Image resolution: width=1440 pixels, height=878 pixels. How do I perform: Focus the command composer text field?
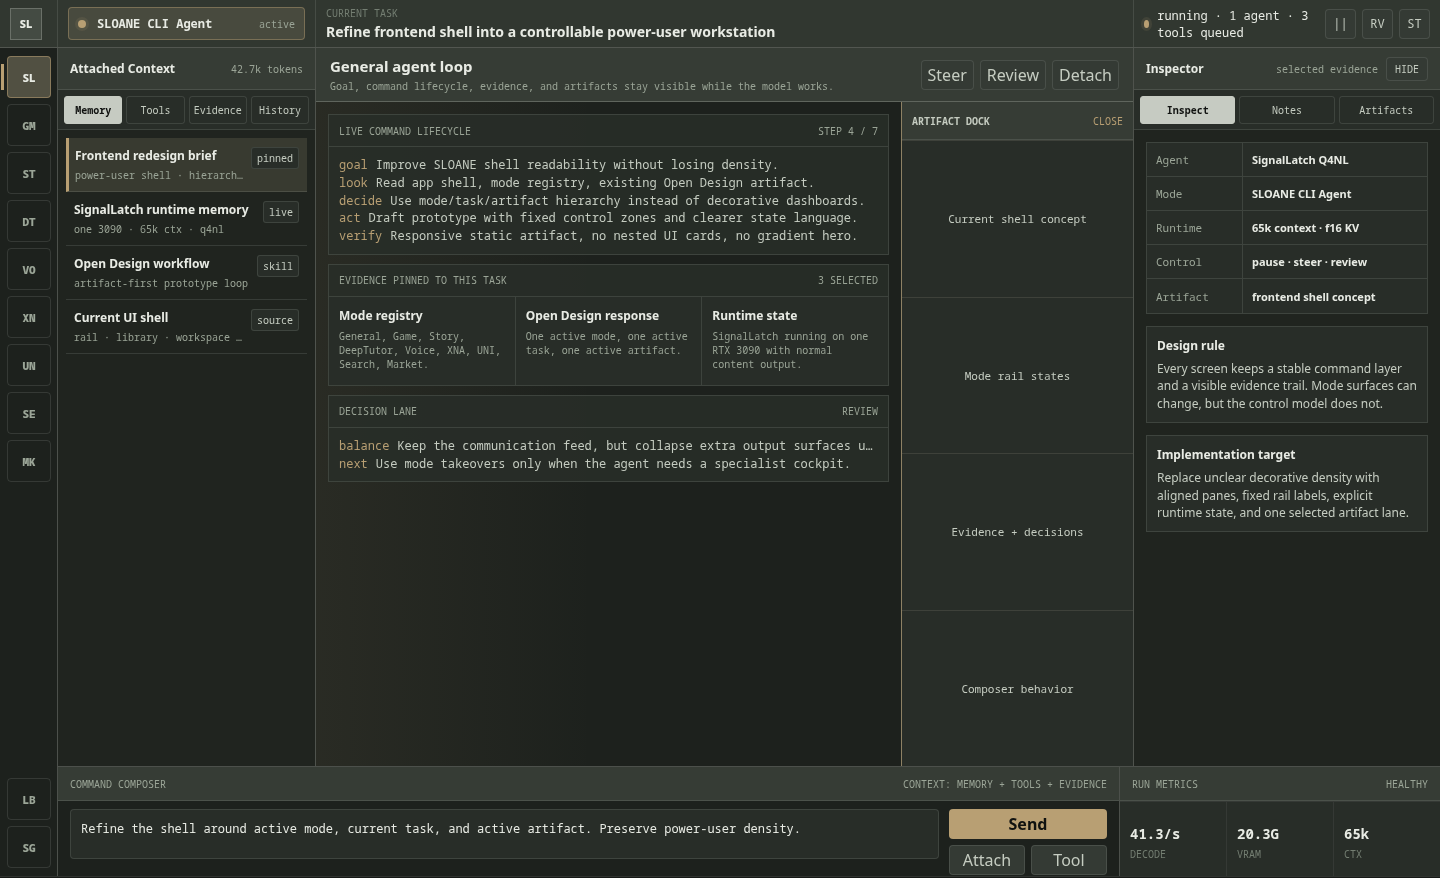click(504, 834)
